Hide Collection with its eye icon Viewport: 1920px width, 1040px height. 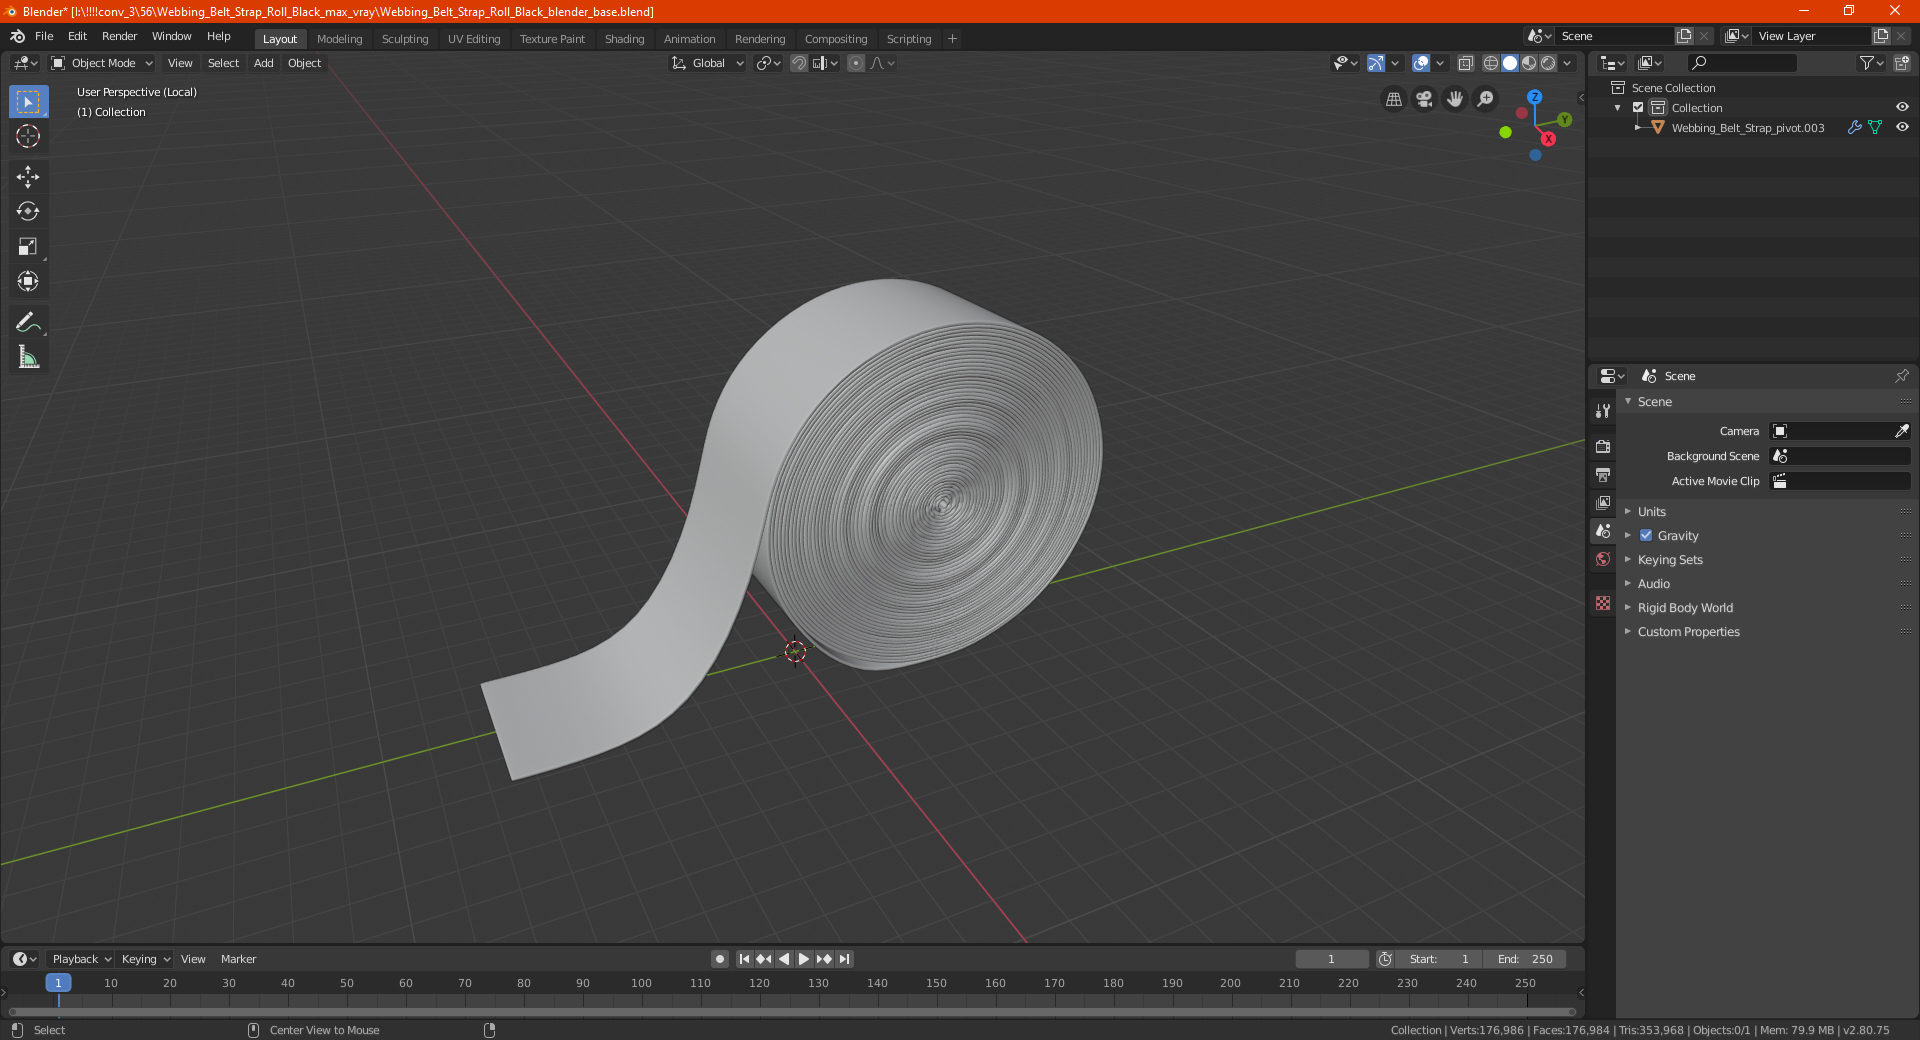click(1901, 107)
